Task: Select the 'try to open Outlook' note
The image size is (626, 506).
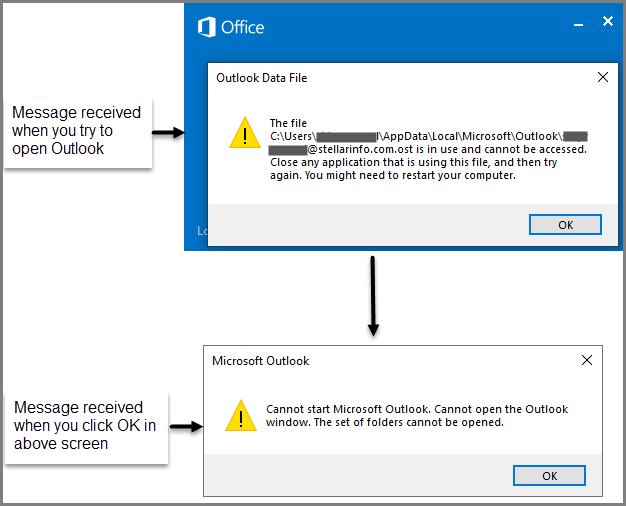Action: pyautogui.click(x=76, y=131)
